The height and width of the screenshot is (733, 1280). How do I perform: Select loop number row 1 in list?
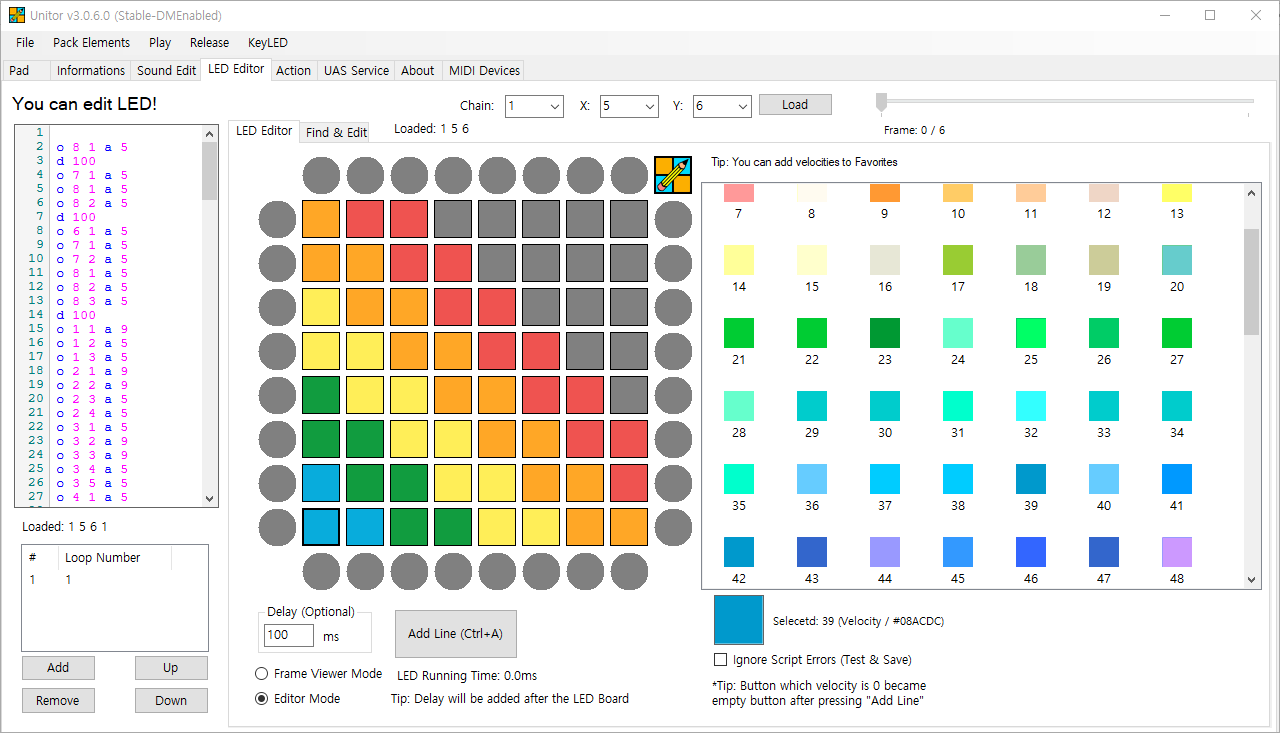(114, 580)
